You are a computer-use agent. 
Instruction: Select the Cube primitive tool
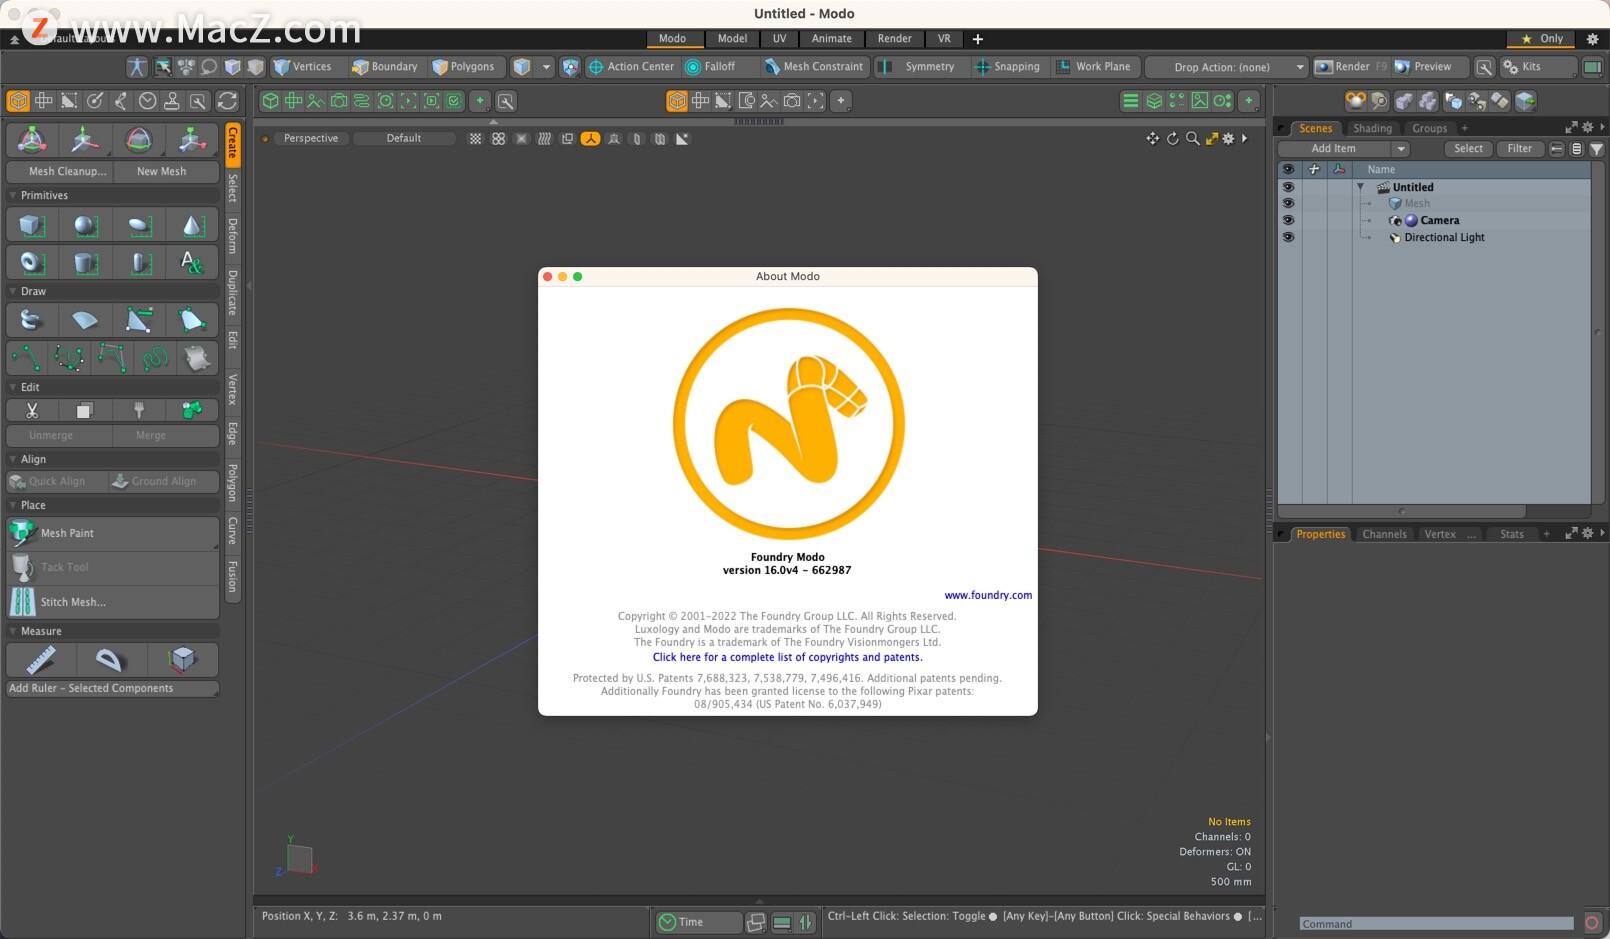[x=32, y=225]
